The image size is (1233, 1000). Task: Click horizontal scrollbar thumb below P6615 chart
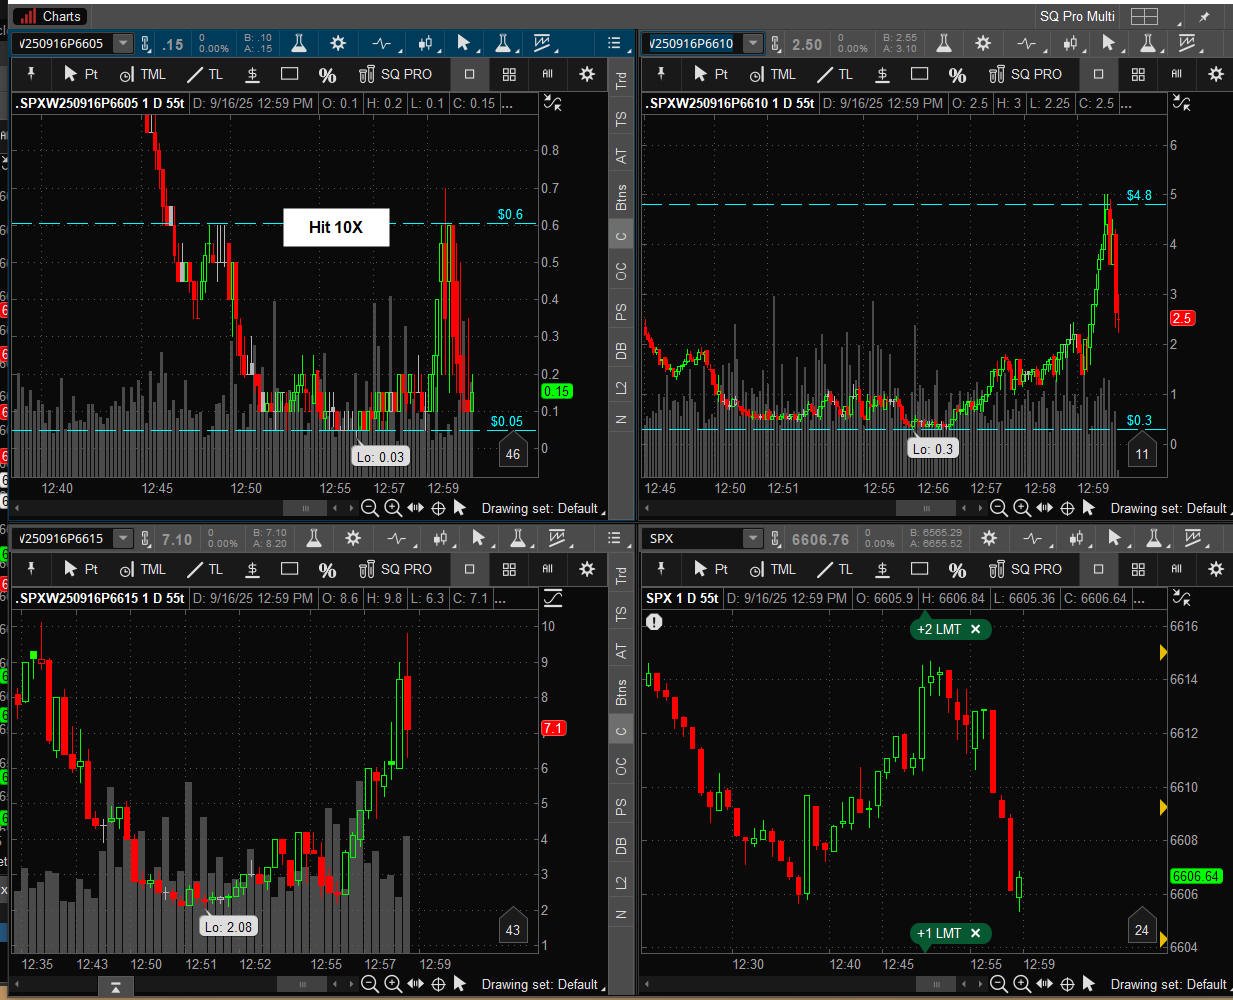300,984
